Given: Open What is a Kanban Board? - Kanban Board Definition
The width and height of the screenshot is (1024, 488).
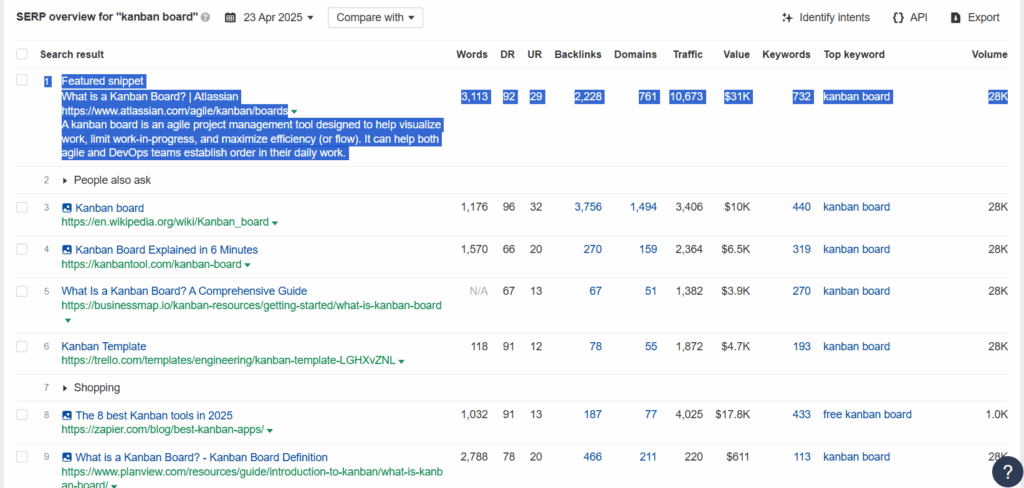Looking at the screenshot, I should tap(202, 457).
